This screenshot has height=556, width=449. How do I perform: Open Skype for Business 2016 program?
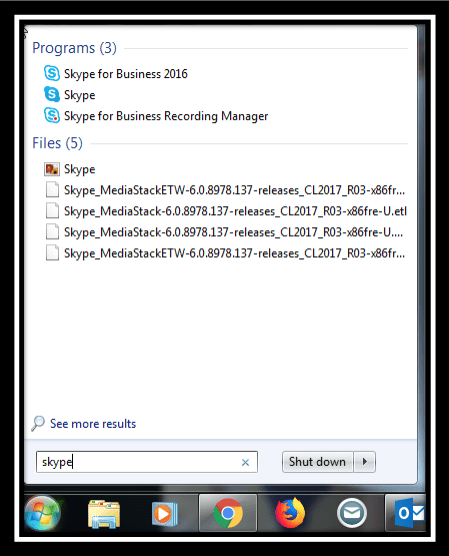[x=116, y=74]
